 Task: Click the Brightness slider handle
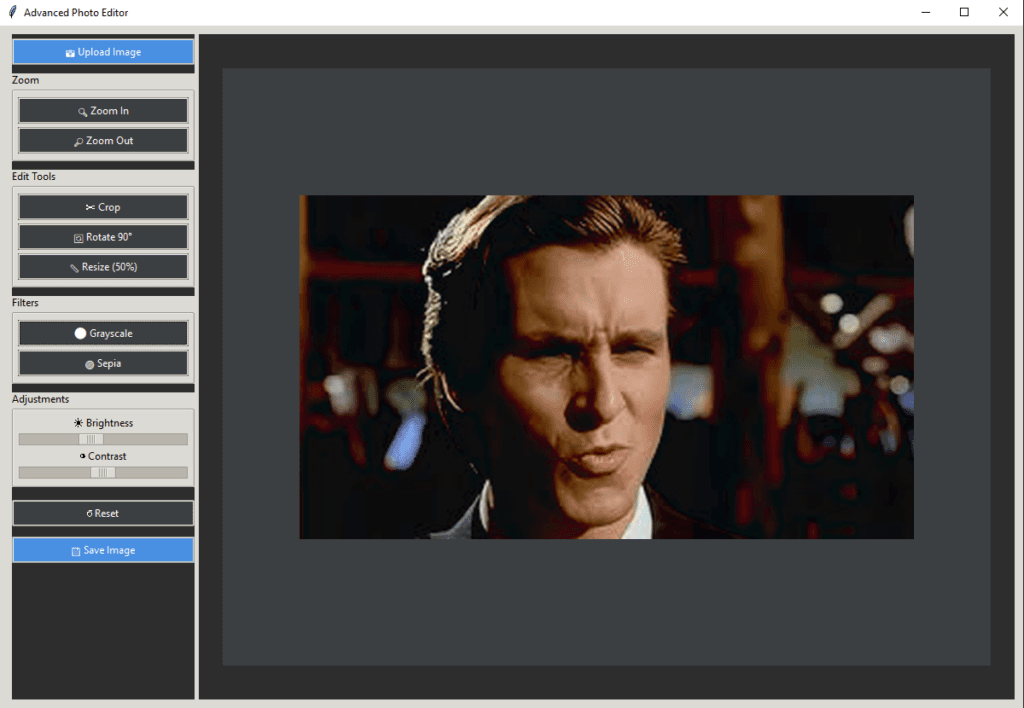coord(91,439)
